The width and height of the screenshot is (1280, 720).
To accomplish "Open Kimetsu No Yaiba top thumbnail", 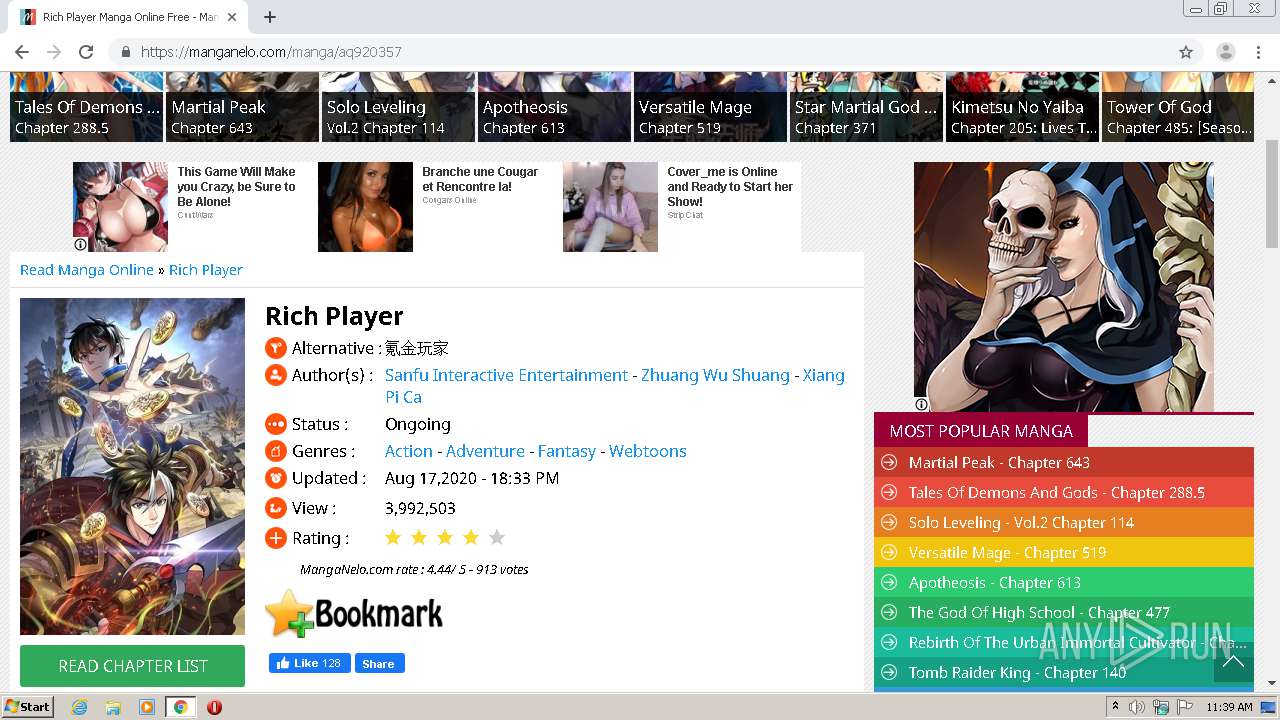I will [1022, 107].
